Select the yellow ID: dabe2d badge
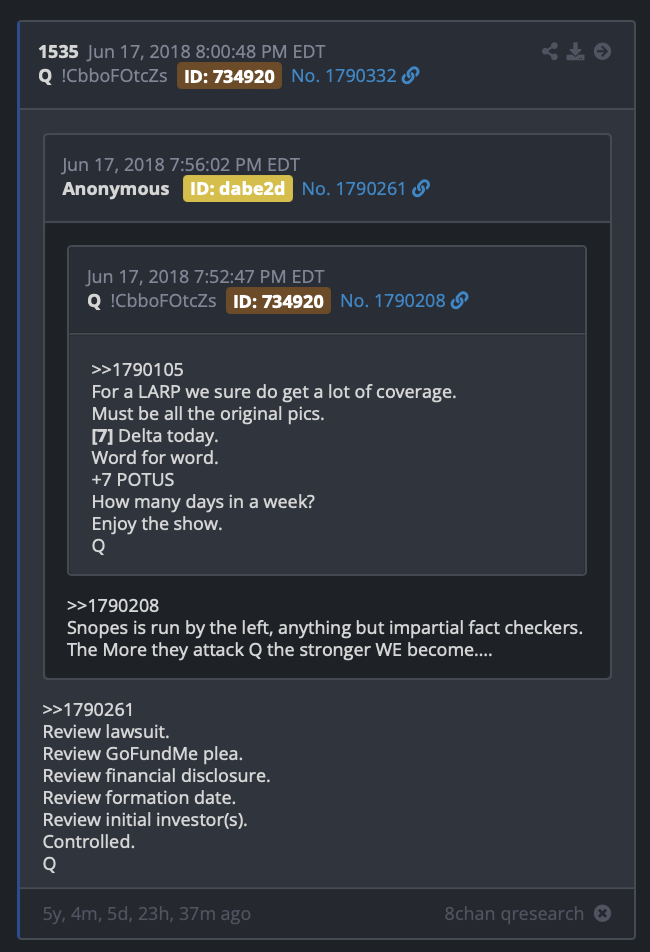Screen dimensions: 650x952 pyautogui.click(x=237, y=189)
